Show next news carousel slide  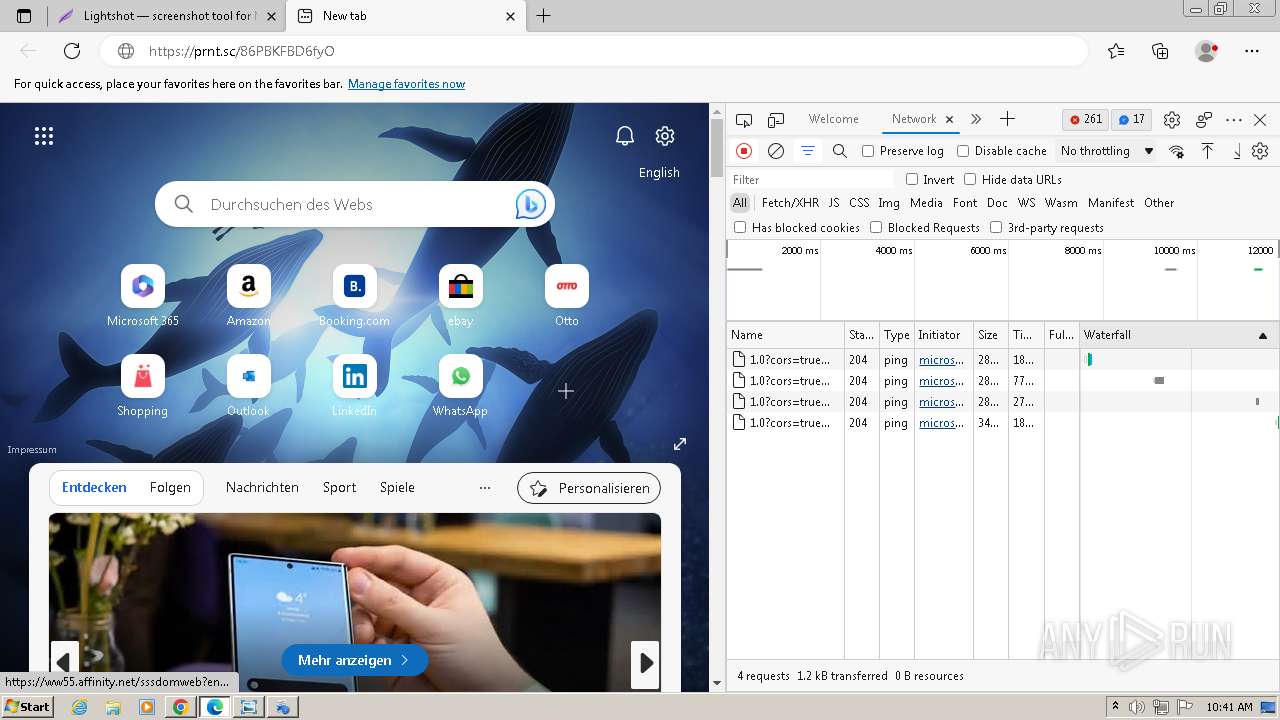pos(646,663)
